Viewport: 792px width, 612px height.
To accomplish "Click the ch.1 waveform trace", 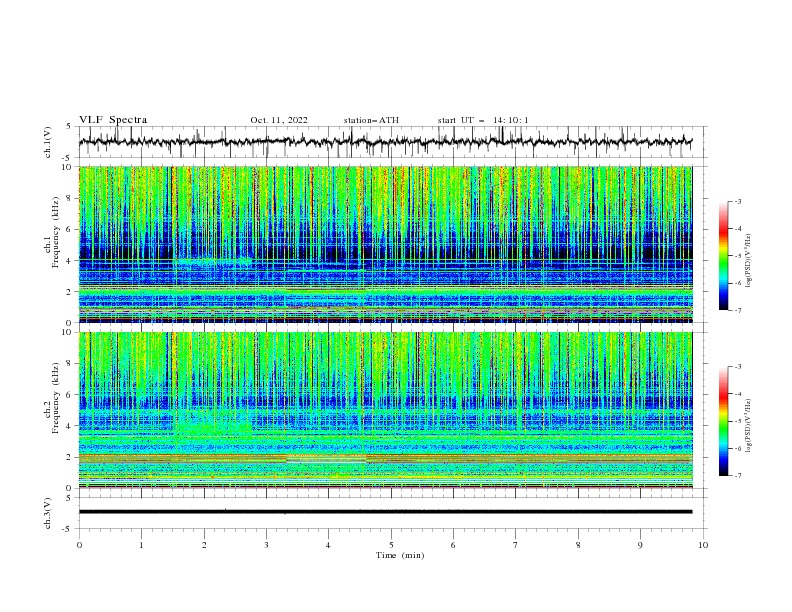I will pyautogui.click(x=385, y=141).
